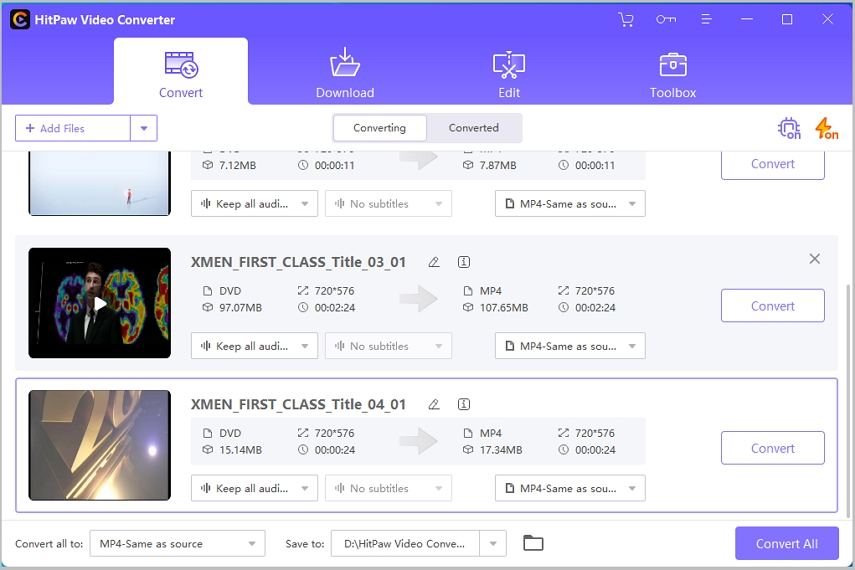This screenshot has width=855, height=570.
Task: Switch to the Download tab
Action: [x=345, y=71]
